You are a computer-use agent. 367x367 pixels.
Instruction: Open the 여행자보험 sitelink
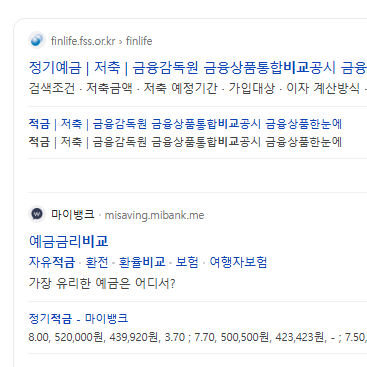click(238, 262)
